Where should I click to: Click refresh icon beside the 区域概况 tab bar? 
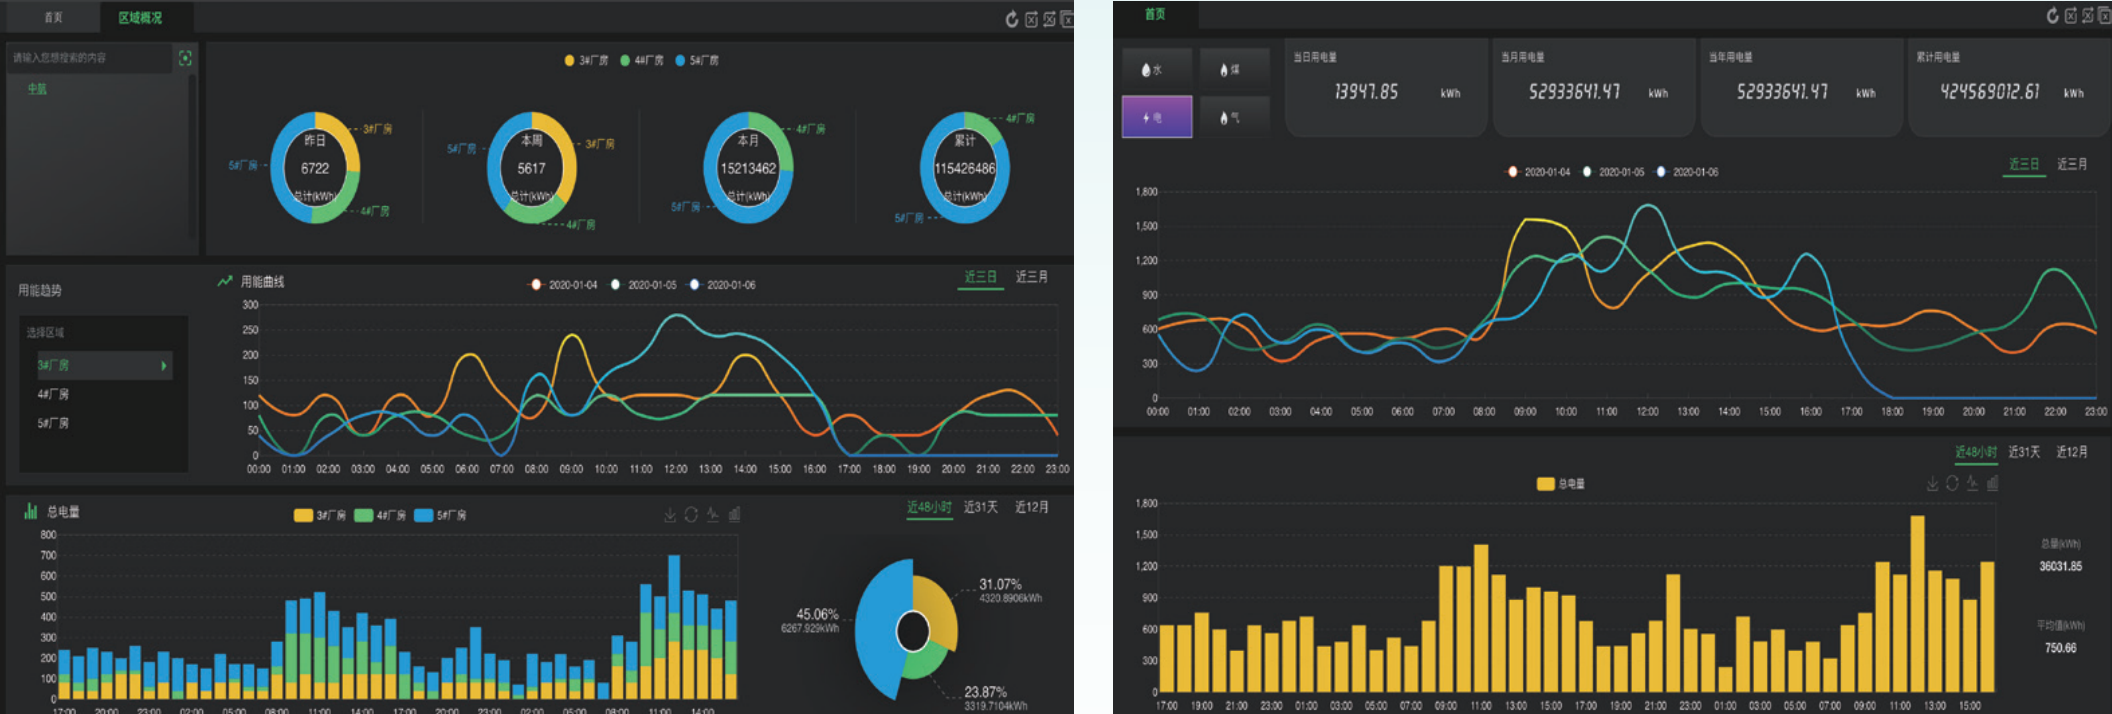click(x=1012, y=19)
